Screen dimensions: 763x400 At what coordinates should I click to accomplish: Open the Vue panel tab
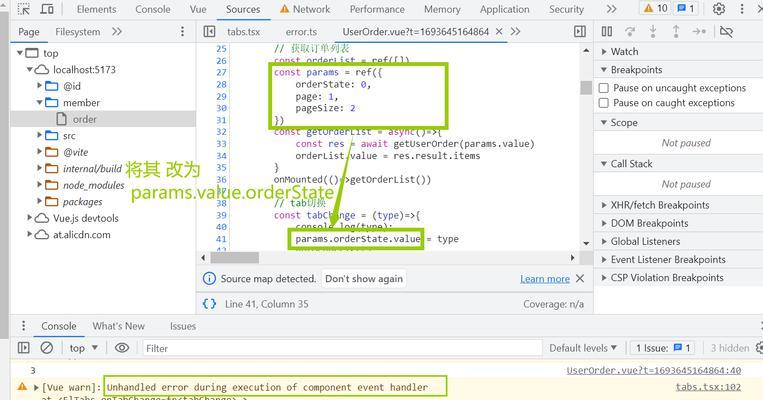point(198,9)
